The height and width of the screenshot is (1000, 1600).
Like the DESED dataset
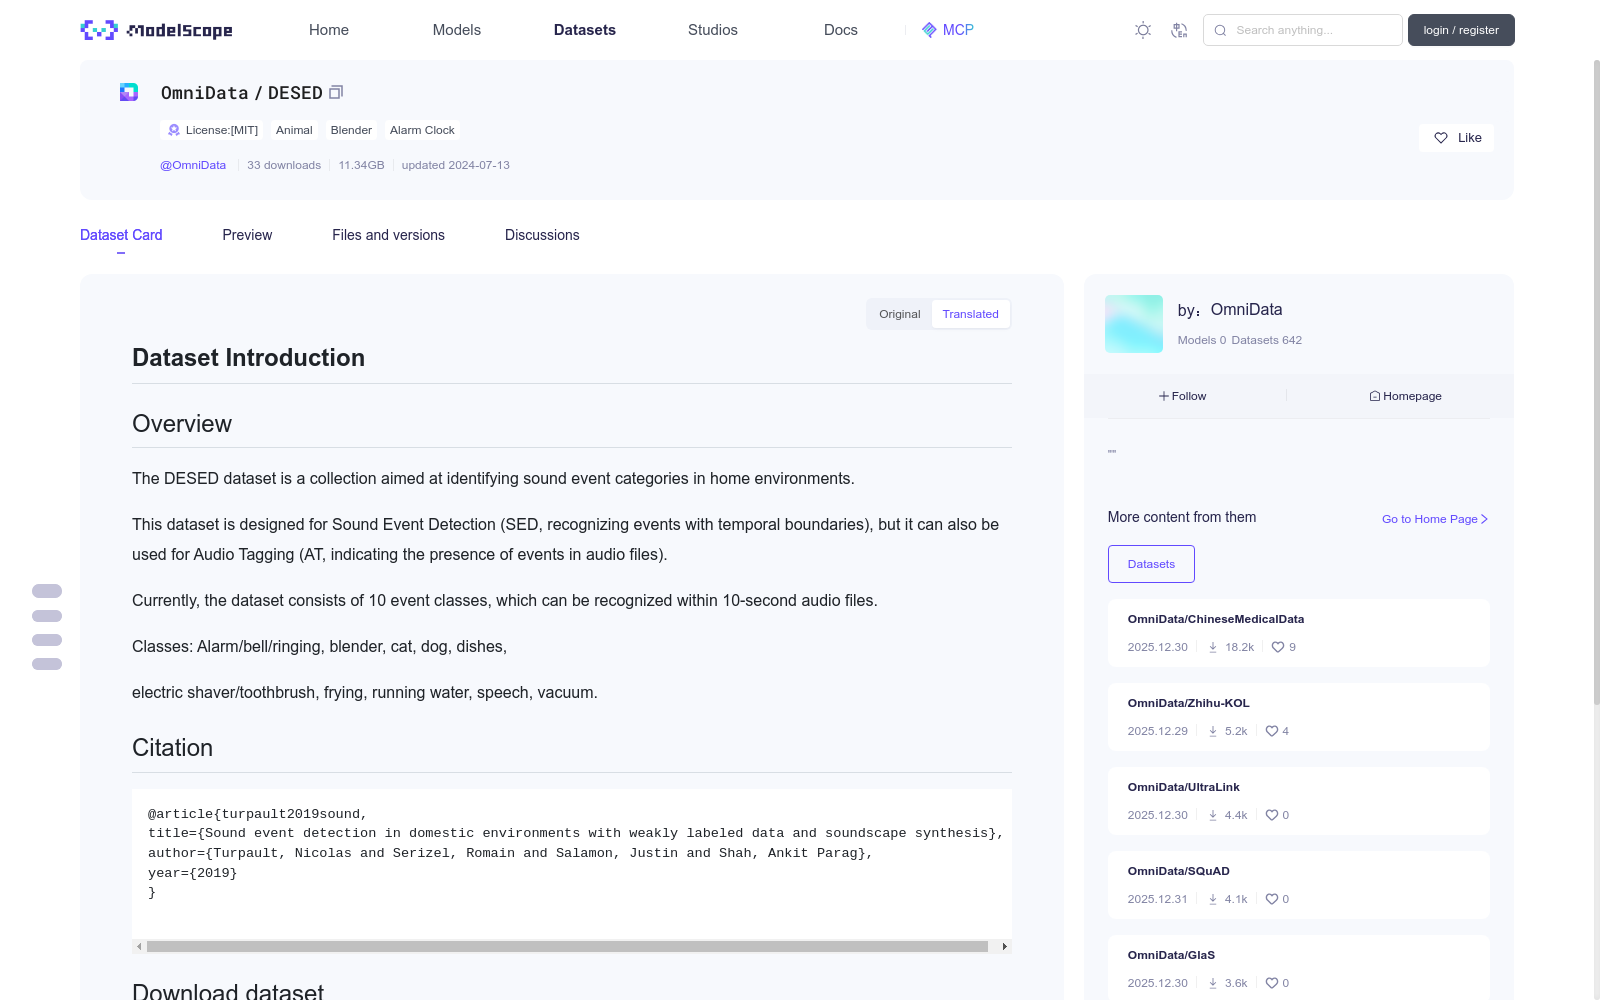point(1456,138)
